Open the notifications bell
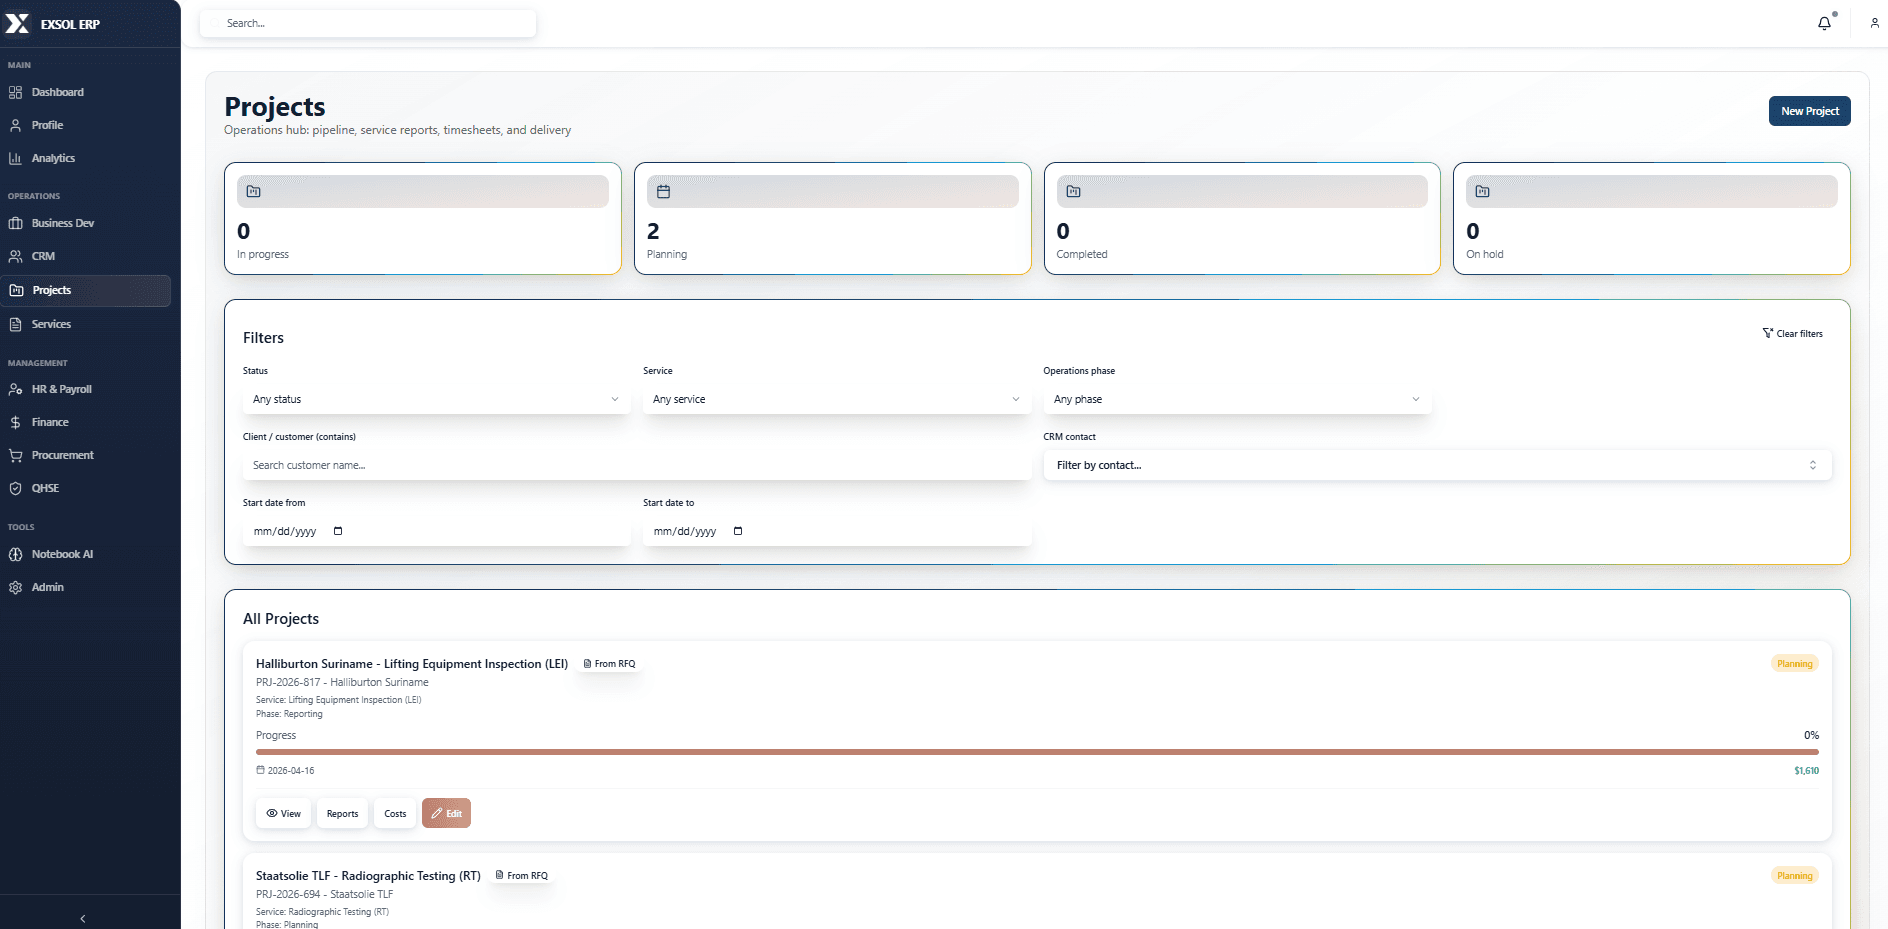This screenshot has width=1888, height=929. click(x=1824, y=23)
